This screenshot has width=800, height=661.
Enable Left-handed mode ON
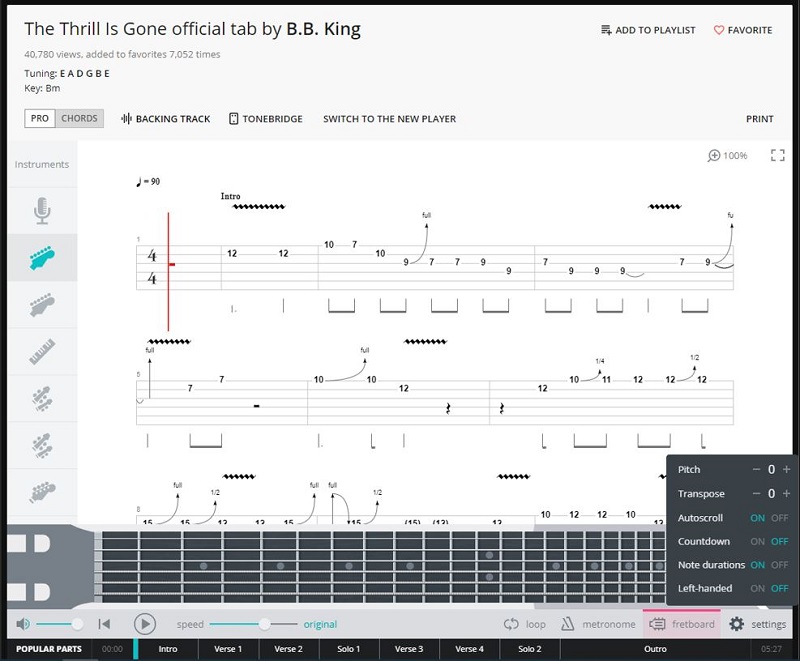[x=757, y=588]
